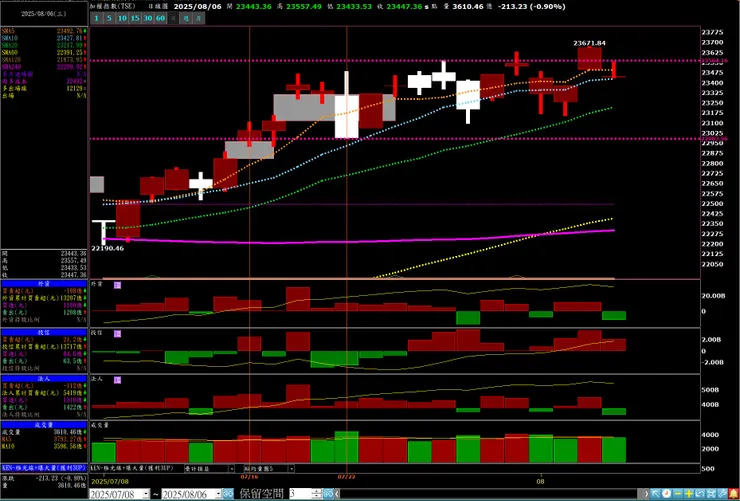Click the 日線圖 chart type label

(x=158, y=7)
